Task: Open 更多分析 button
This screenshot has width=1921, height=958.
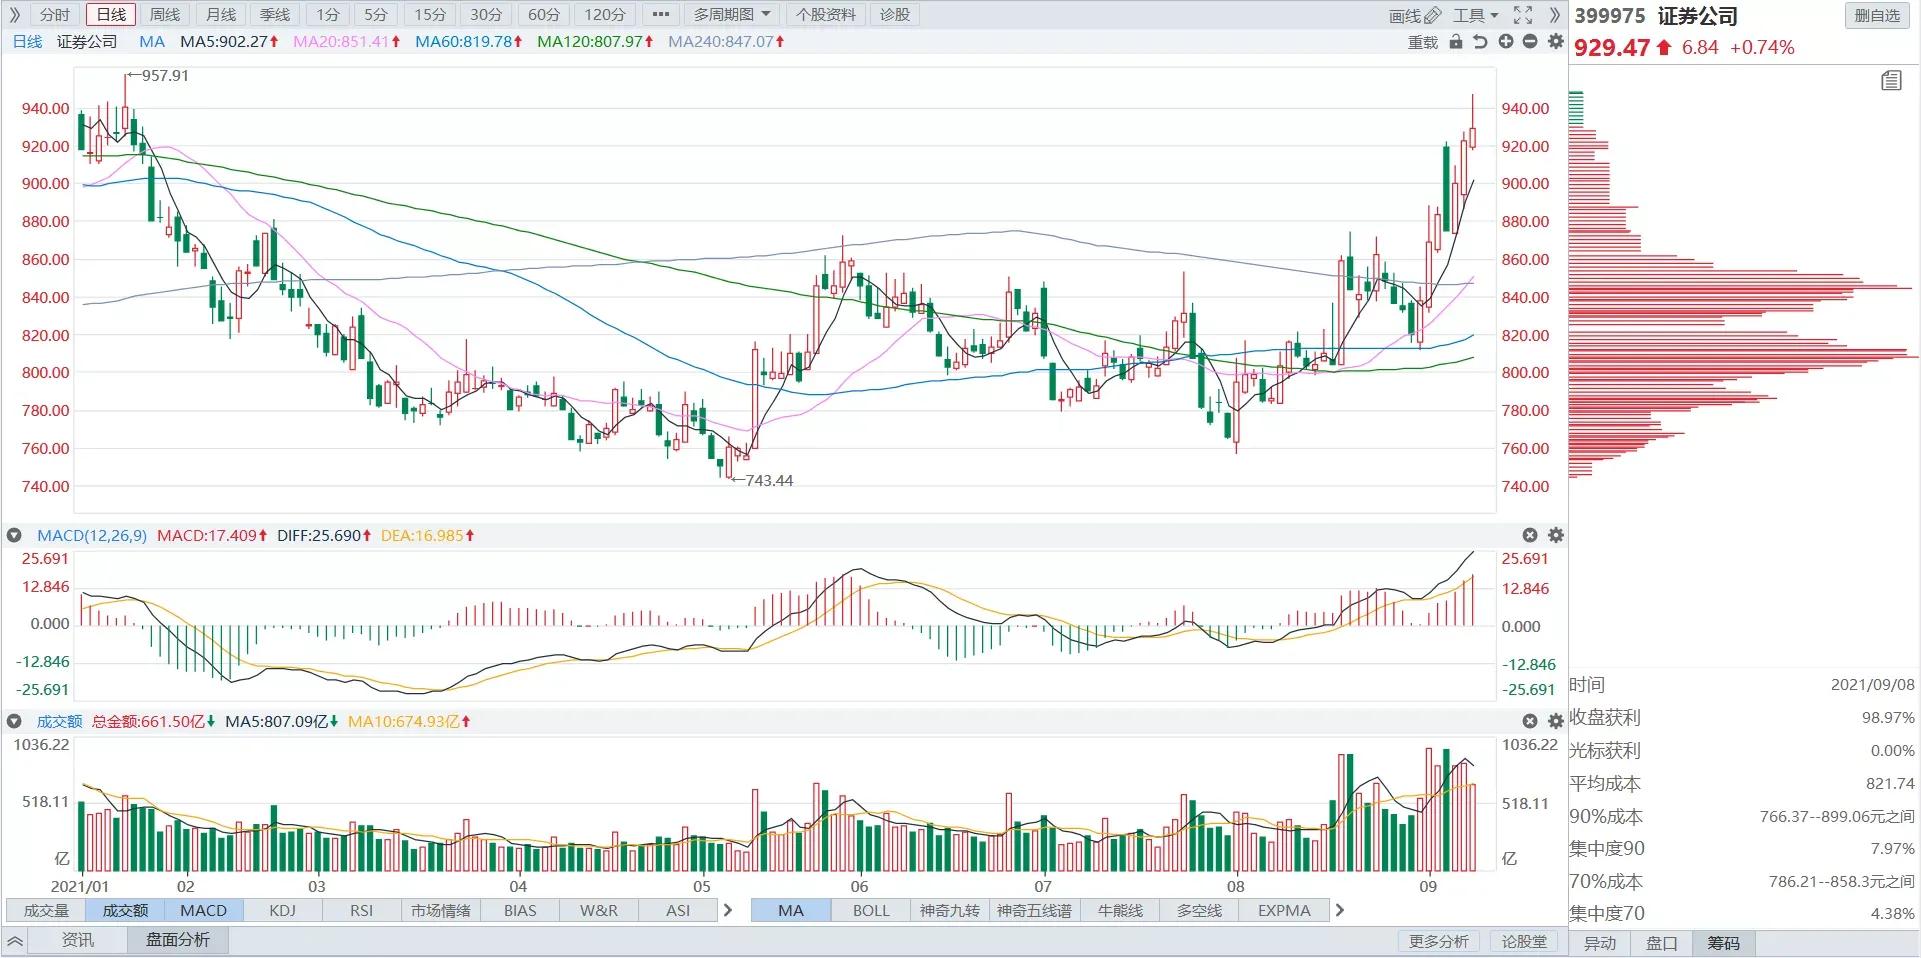Action: point(1438,941)
